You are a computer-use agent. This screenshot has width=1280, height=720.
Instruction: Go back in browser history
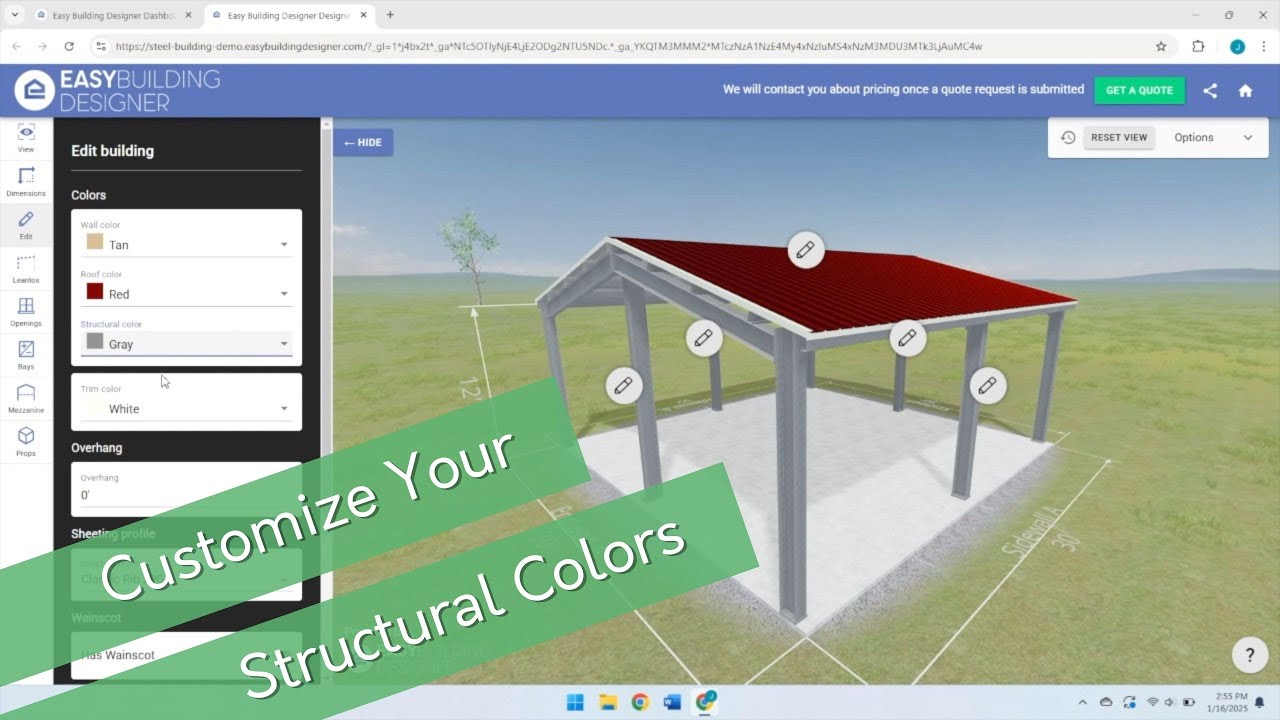pos(16,46)
